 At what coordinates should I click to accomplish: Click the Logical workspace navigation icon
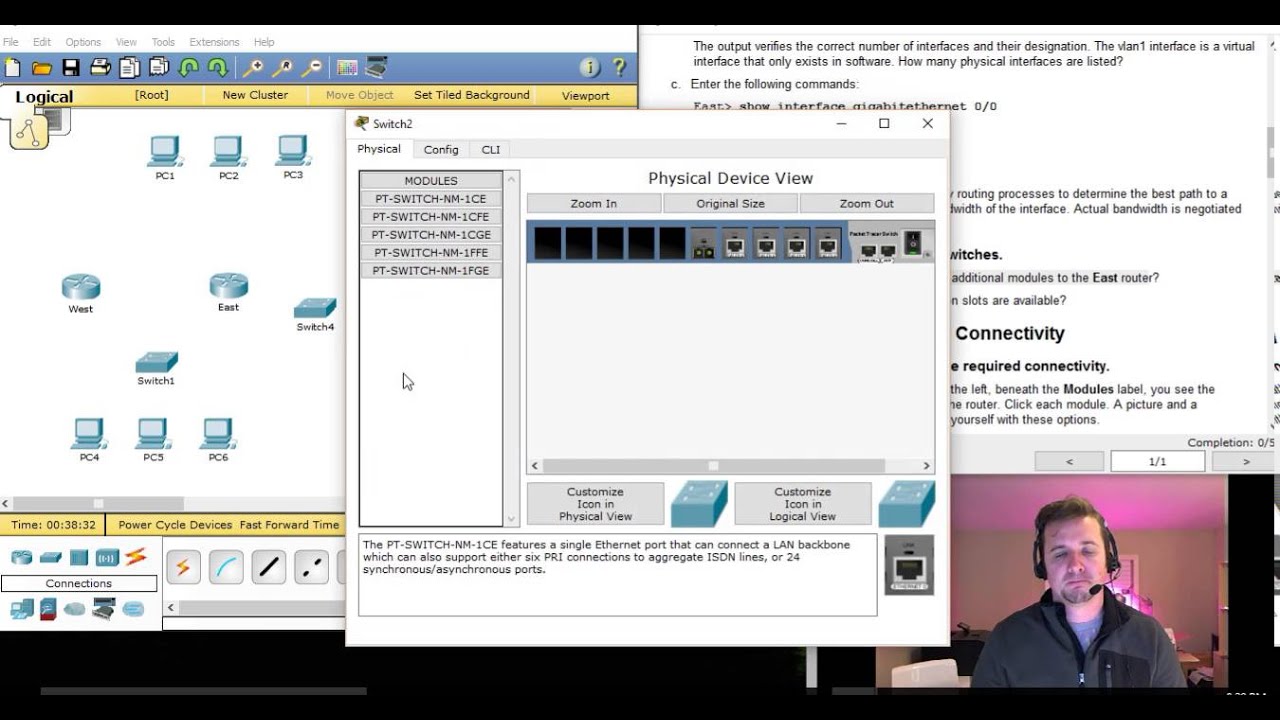29,131
